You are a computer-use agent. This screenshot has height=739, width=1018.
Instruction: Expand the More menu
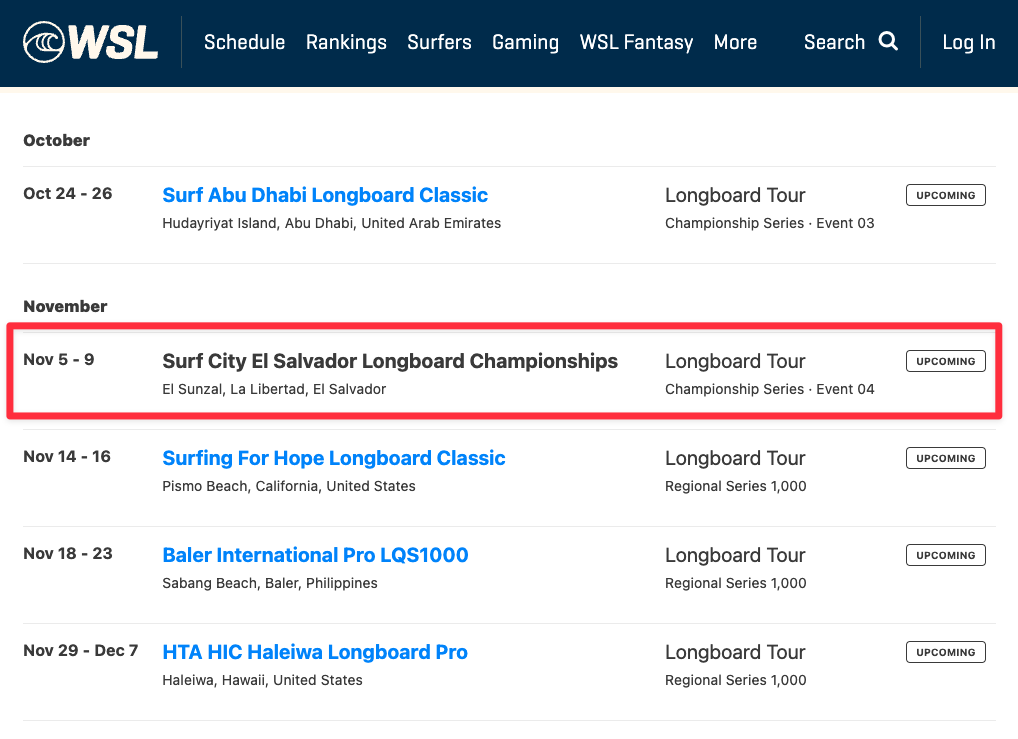[735, 42]
